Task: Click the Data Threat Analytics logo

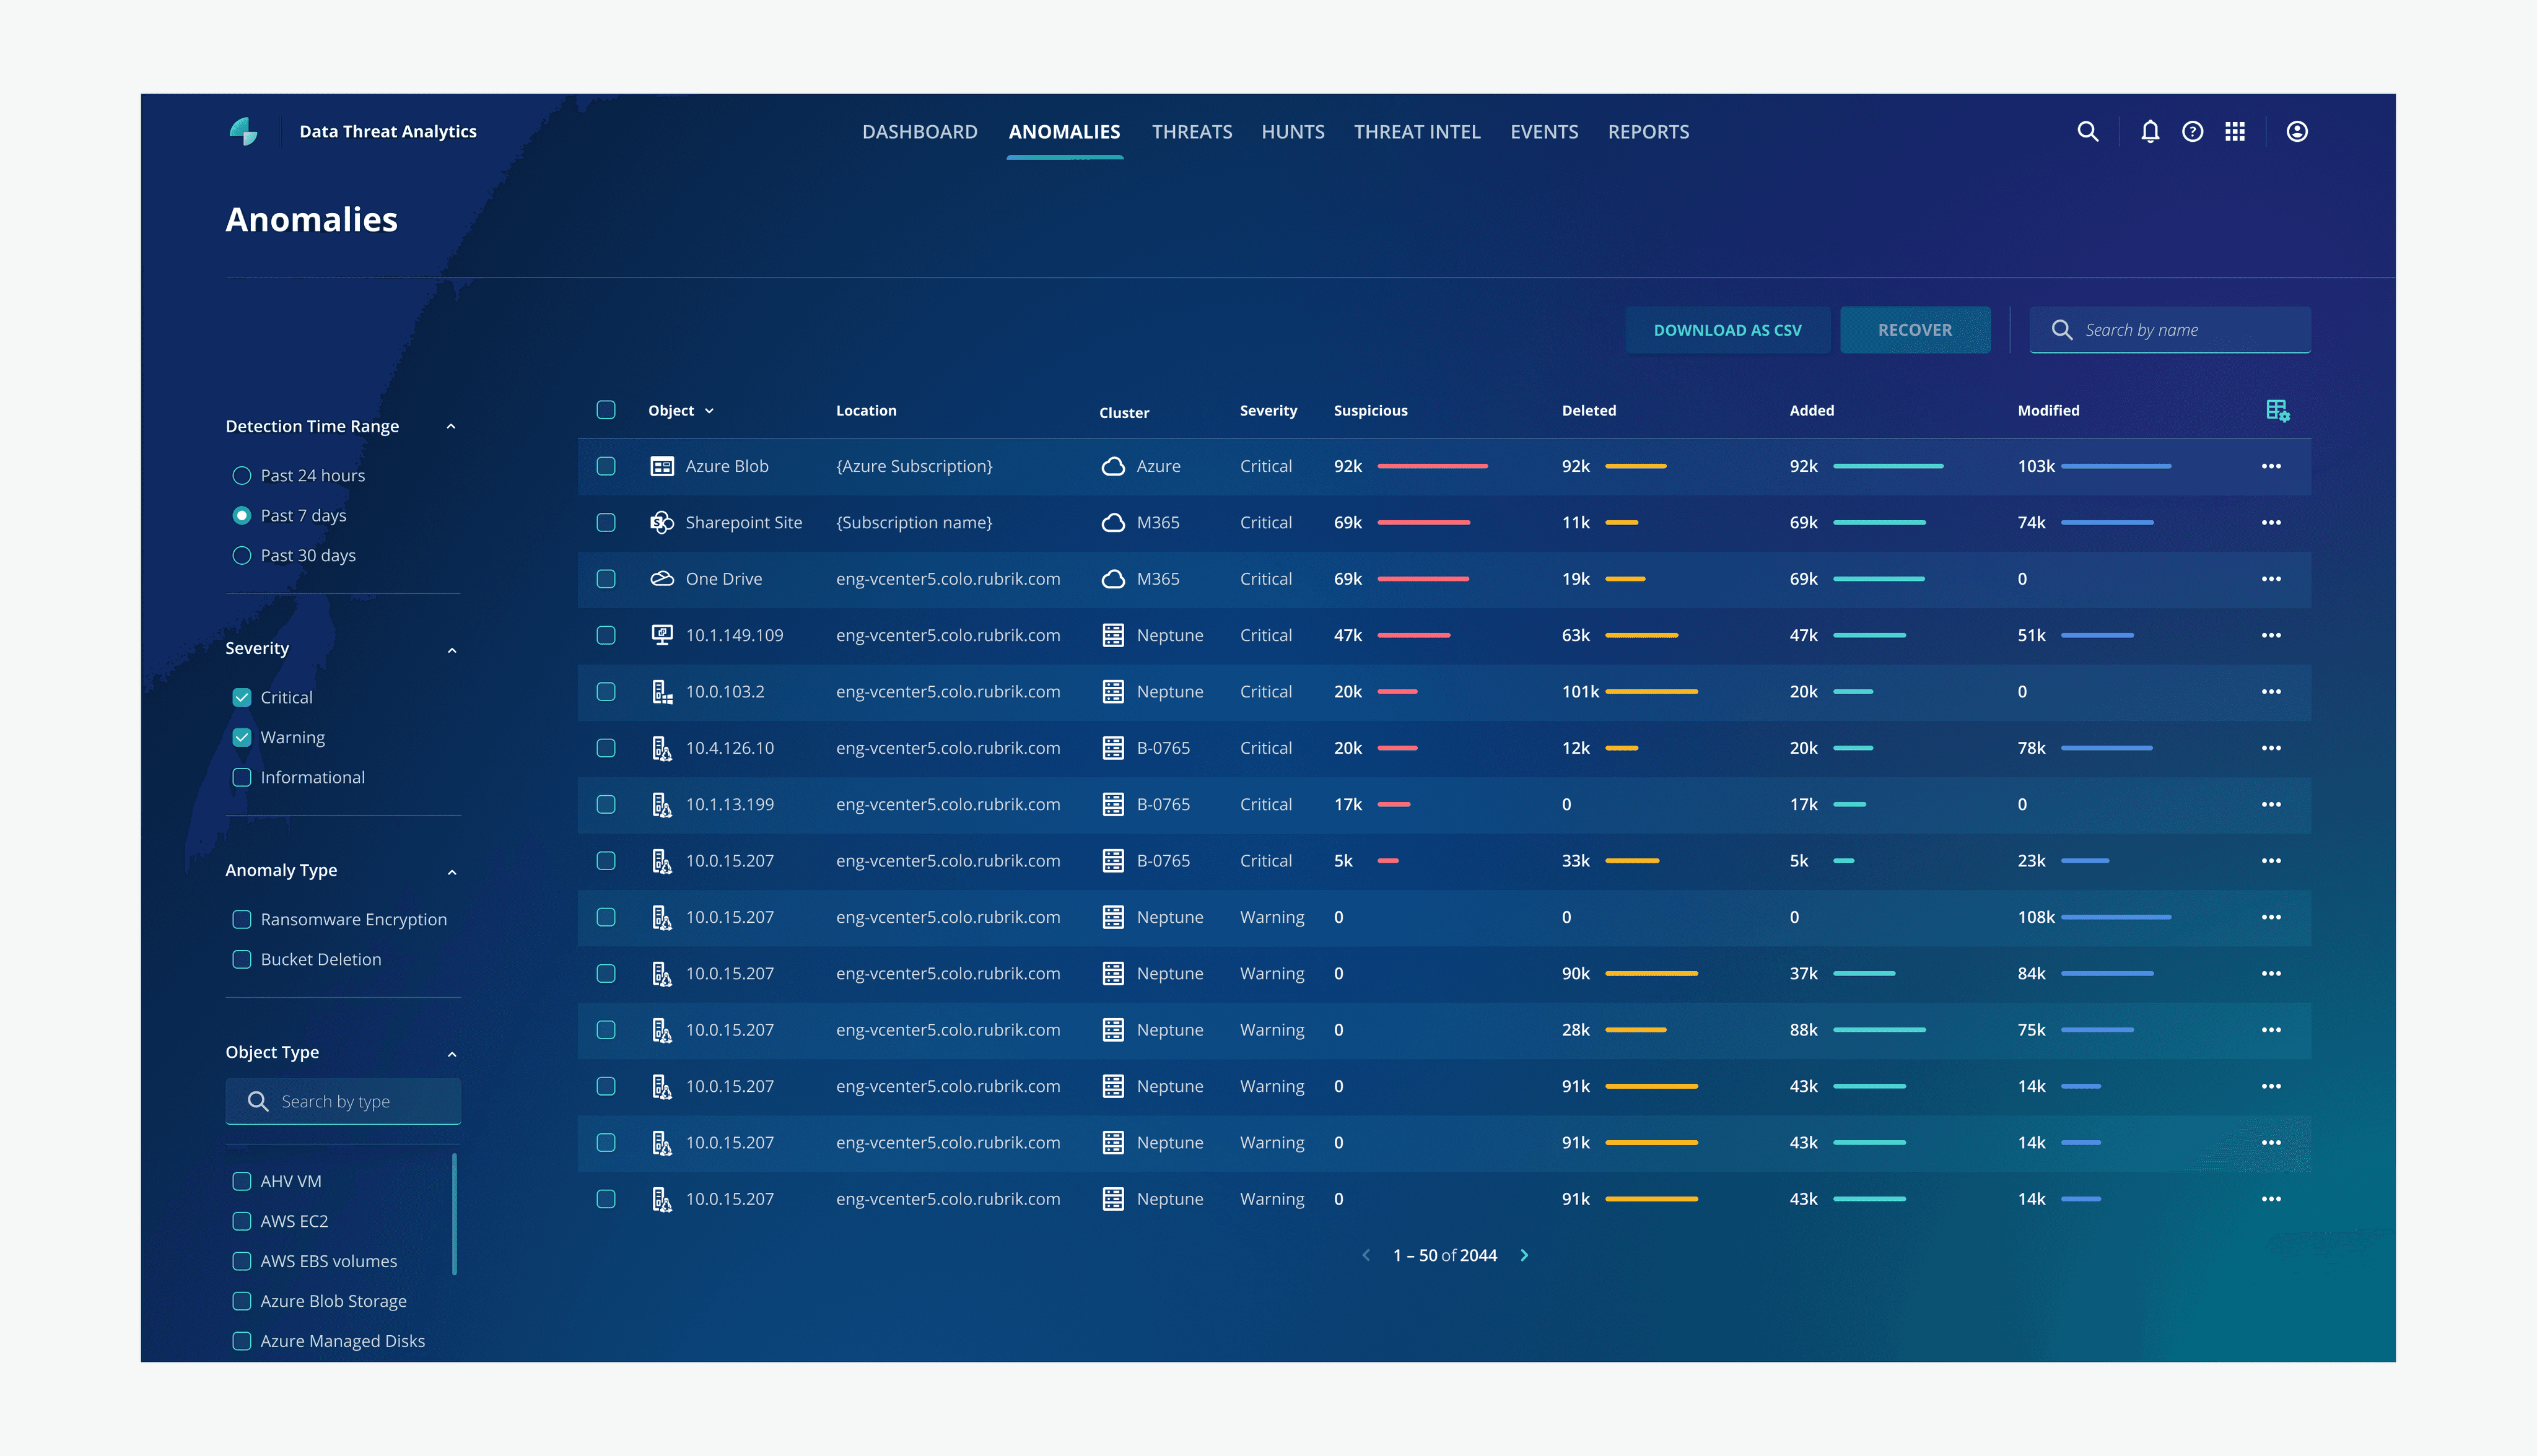Action: pyautogui.click(x=244, y=131)
